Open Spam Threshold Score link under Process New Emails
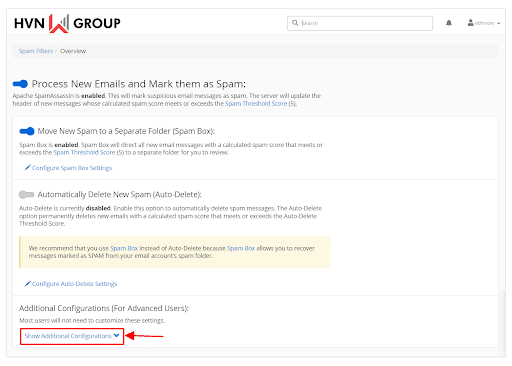 pos(256,104)
